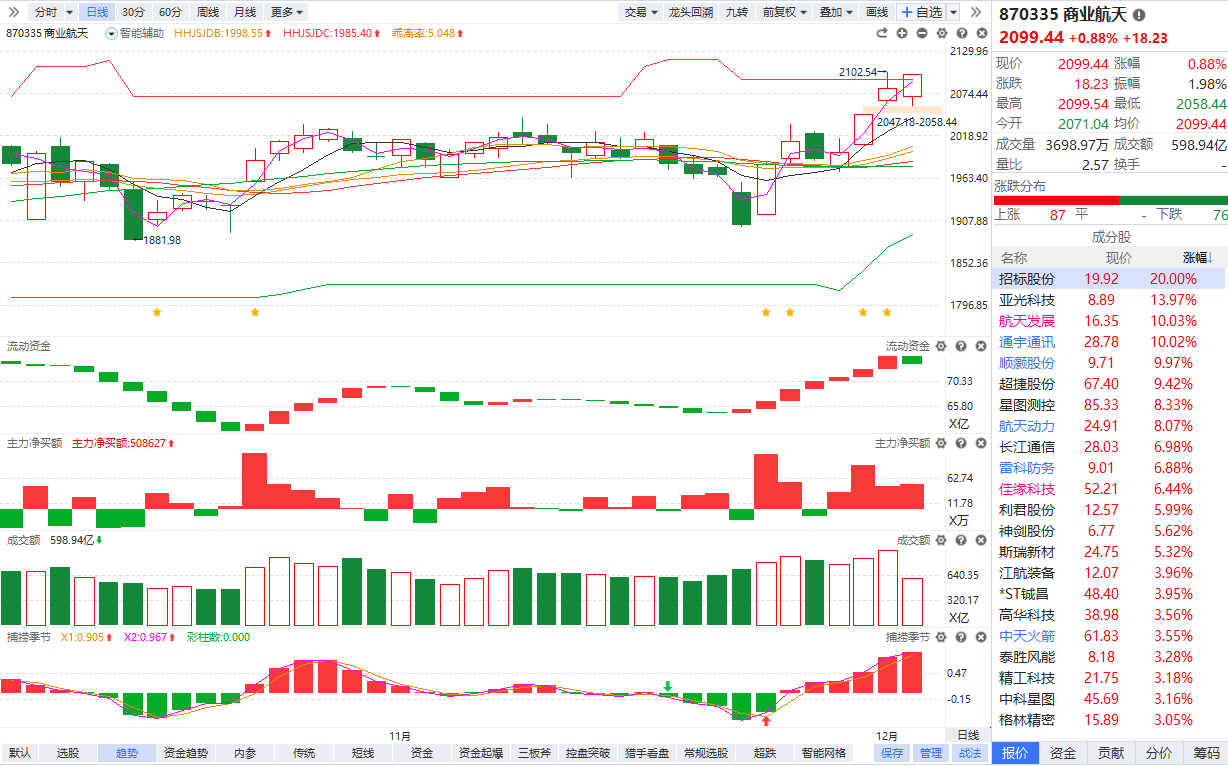Expand the arrow next to 自选 button
The width and height of the screenshot is (1228, 766).
pyautogui.click(x=953, y=12)
